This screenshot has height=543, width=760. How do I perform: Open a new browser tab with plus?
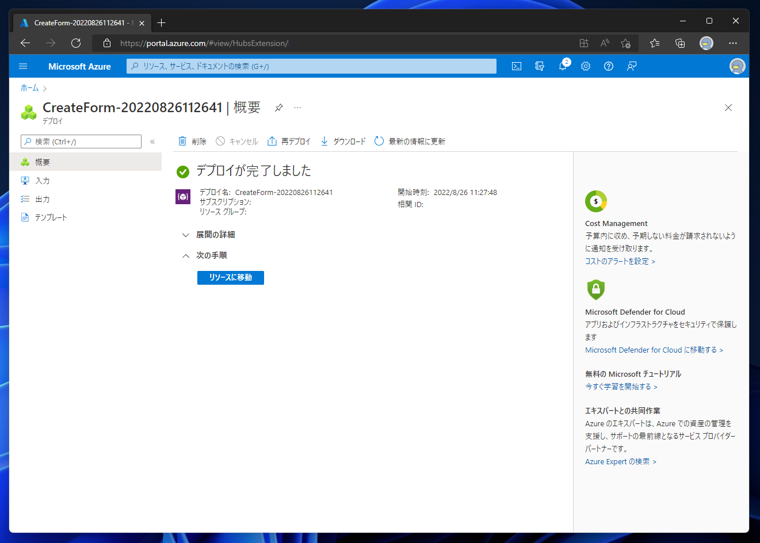point(161,22)
